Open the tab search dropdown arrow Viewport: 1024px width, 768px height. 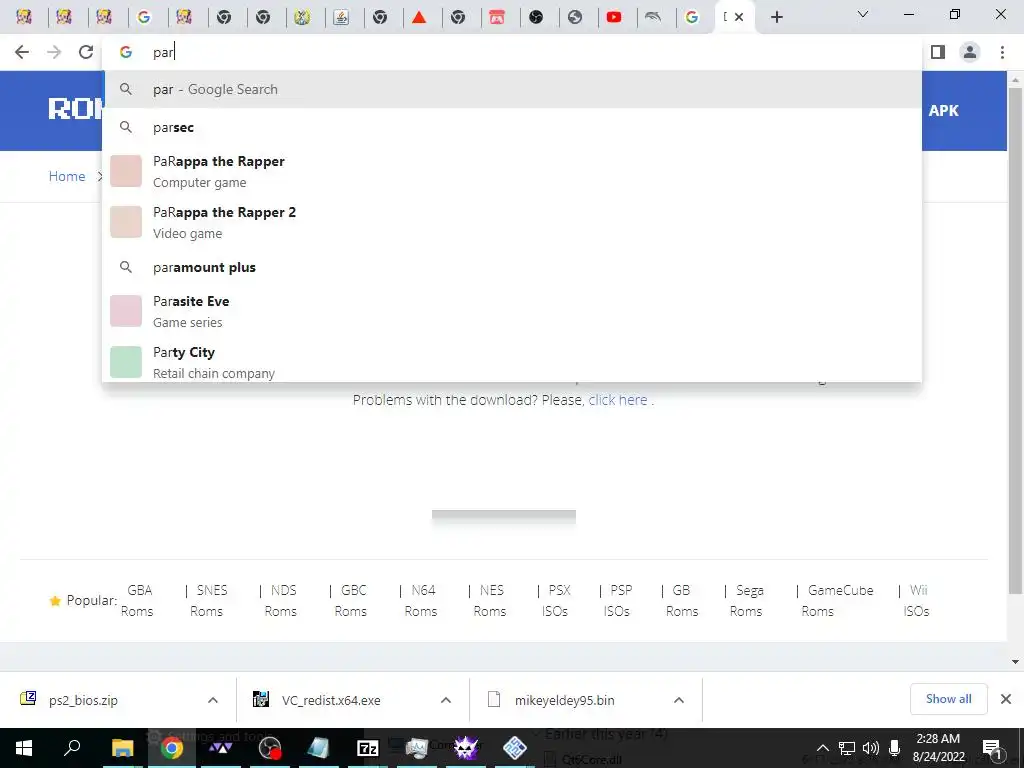863,14
